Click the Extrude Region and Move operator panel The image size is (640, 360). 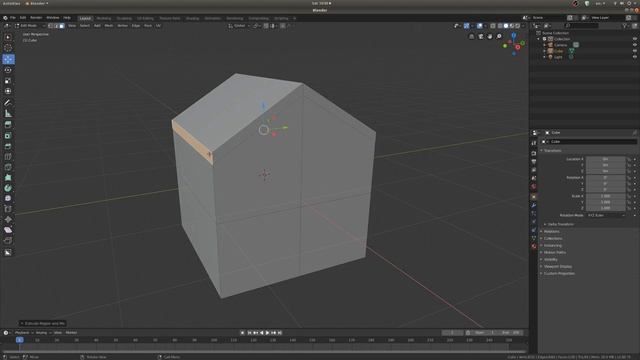coord(43,323)
